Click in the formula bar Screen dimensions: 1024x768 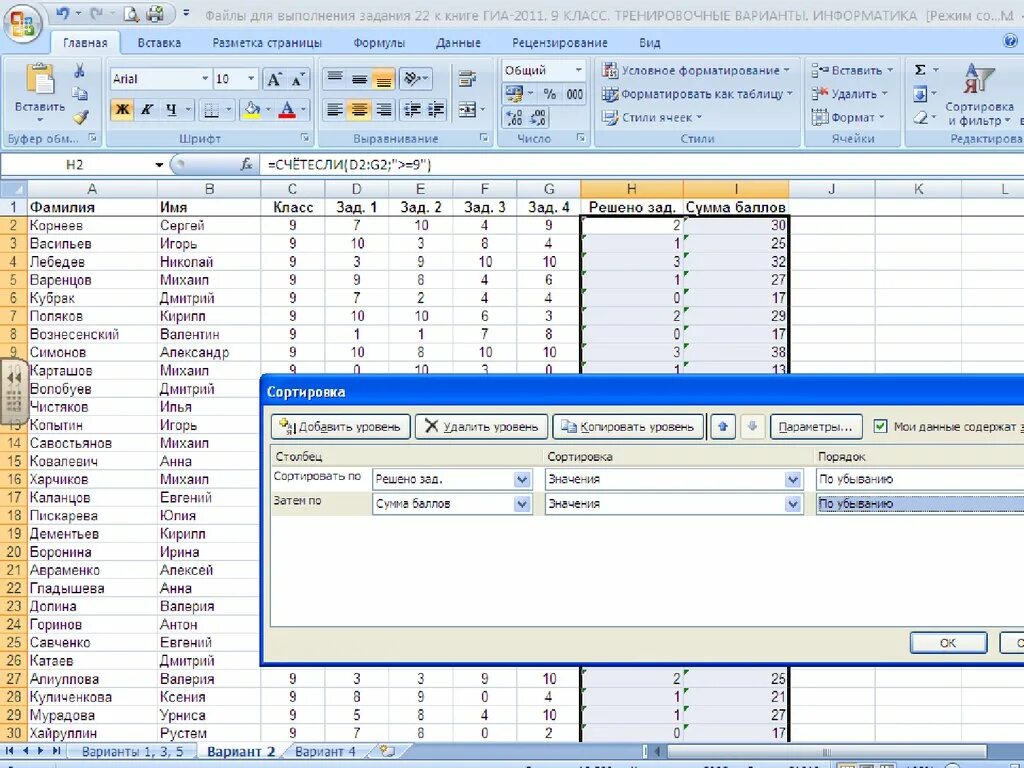pos(640,165)
